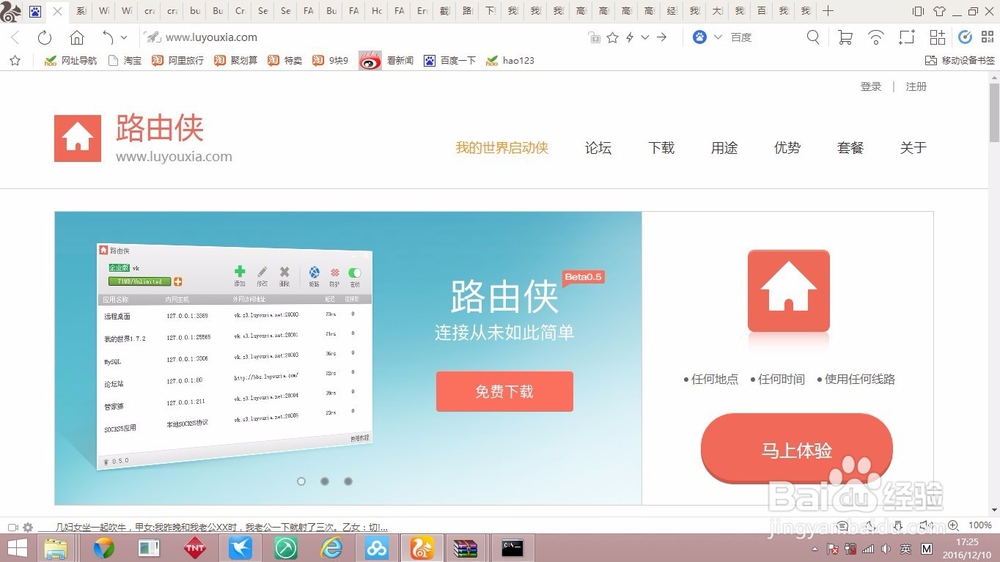
Task: Open 套餐 menu item
Action: point(850,148)
